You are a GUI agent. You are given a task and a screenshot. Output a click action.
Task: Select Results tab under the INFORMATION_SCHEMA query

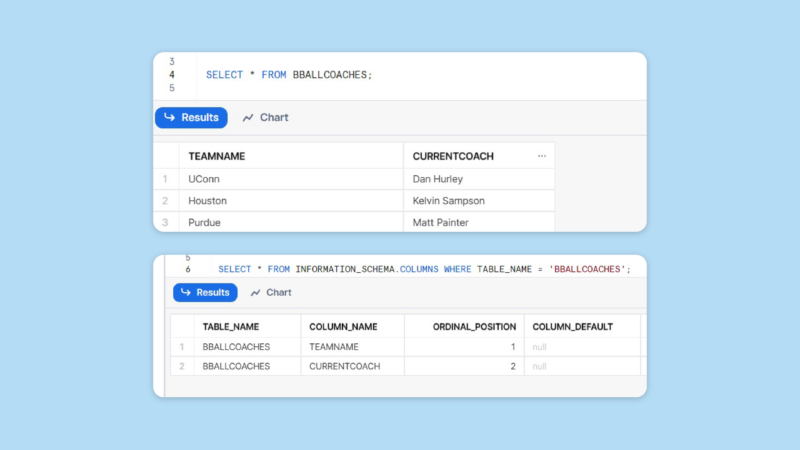point(205,292)
